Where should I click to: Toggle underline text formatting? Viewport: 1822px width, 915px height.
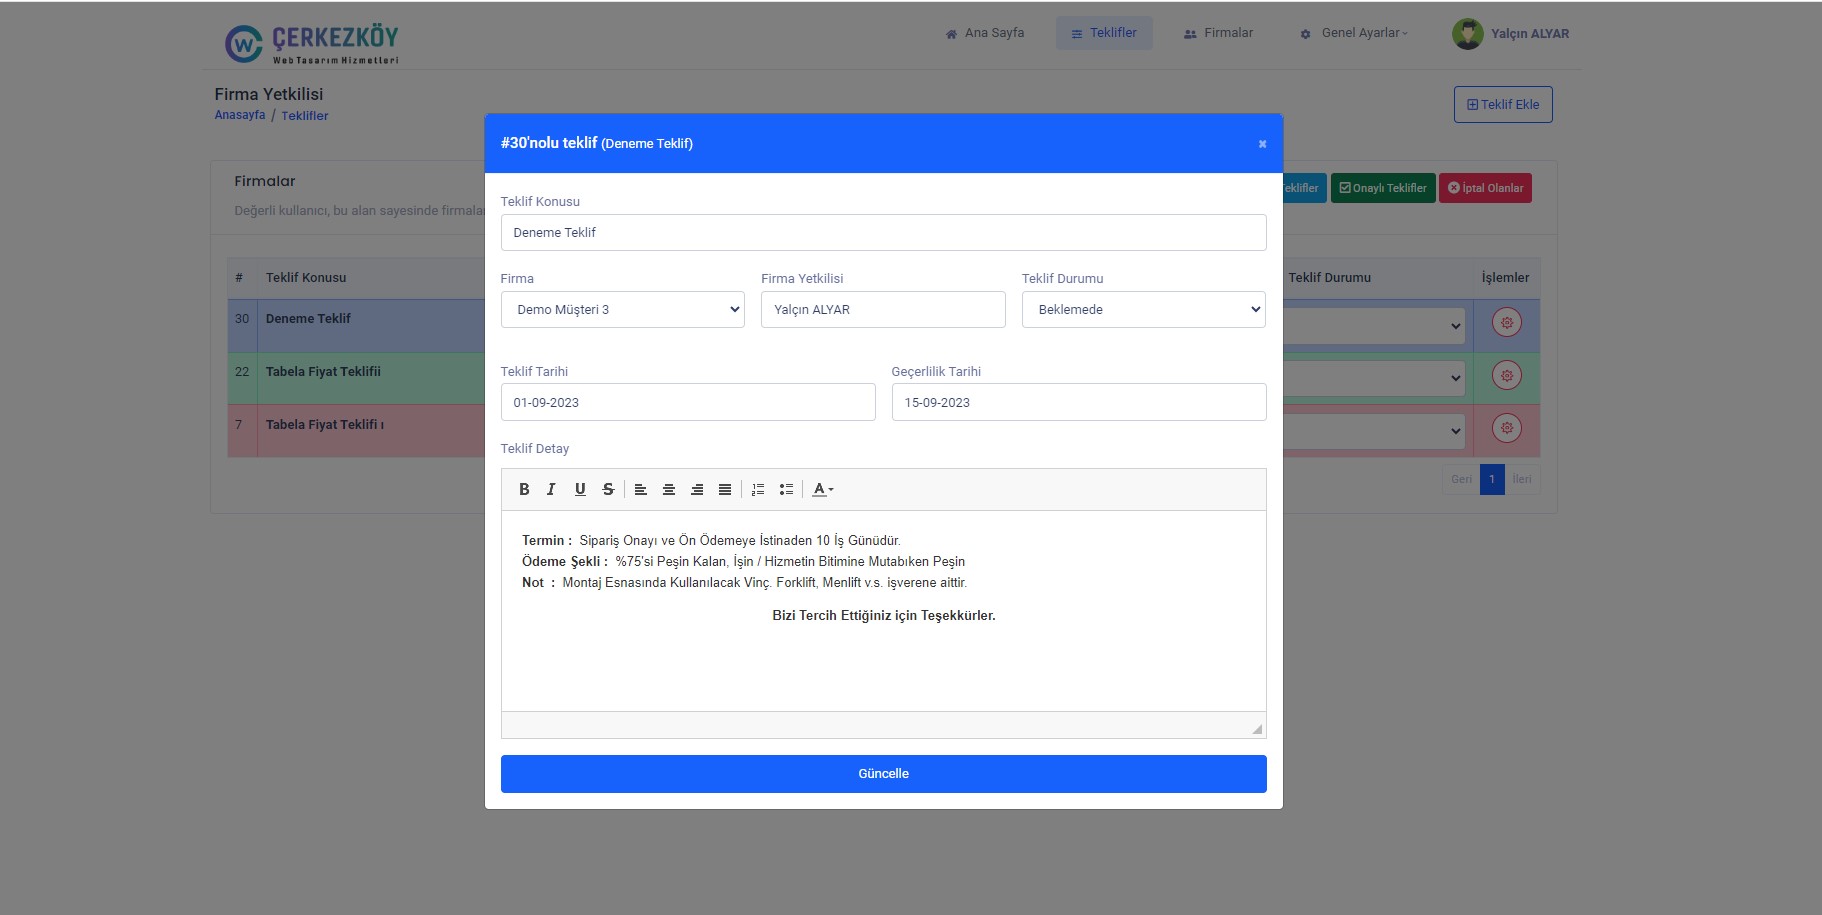(x=580, y=489)
